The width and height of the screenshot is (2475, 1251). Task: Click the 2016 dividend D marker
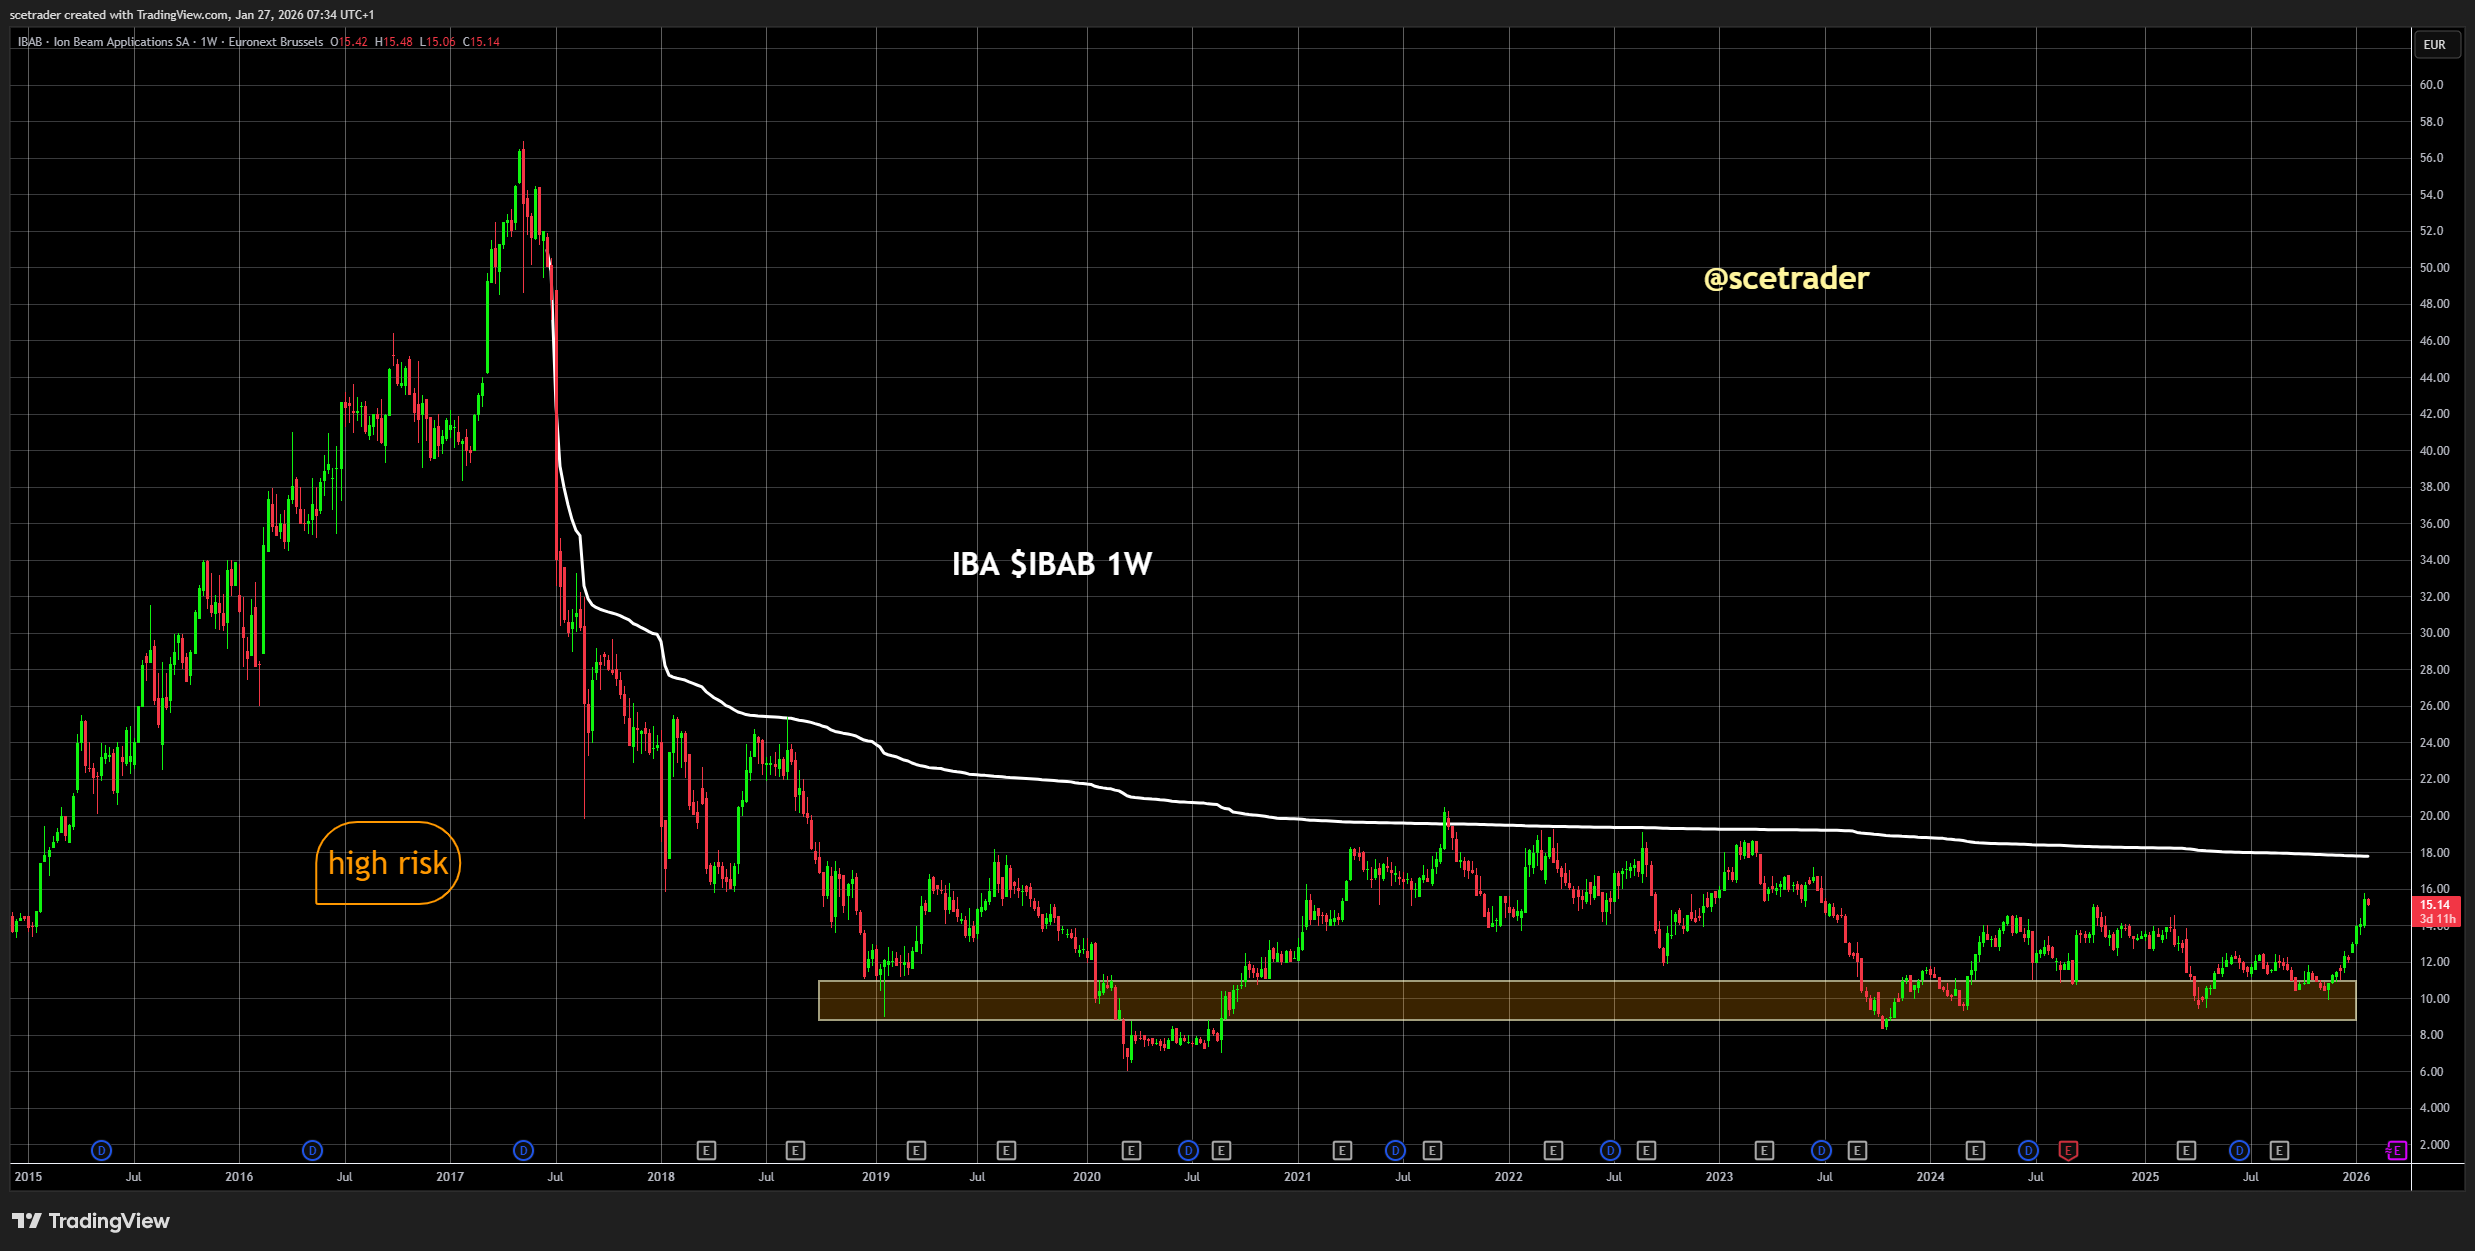click(312, 1151)
